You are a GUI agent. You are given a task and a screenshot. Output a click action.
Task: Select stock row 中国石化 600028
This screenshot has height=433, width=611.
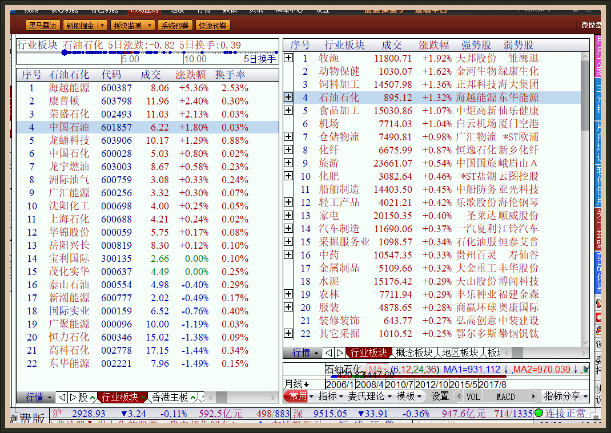[x=148, y=154]
